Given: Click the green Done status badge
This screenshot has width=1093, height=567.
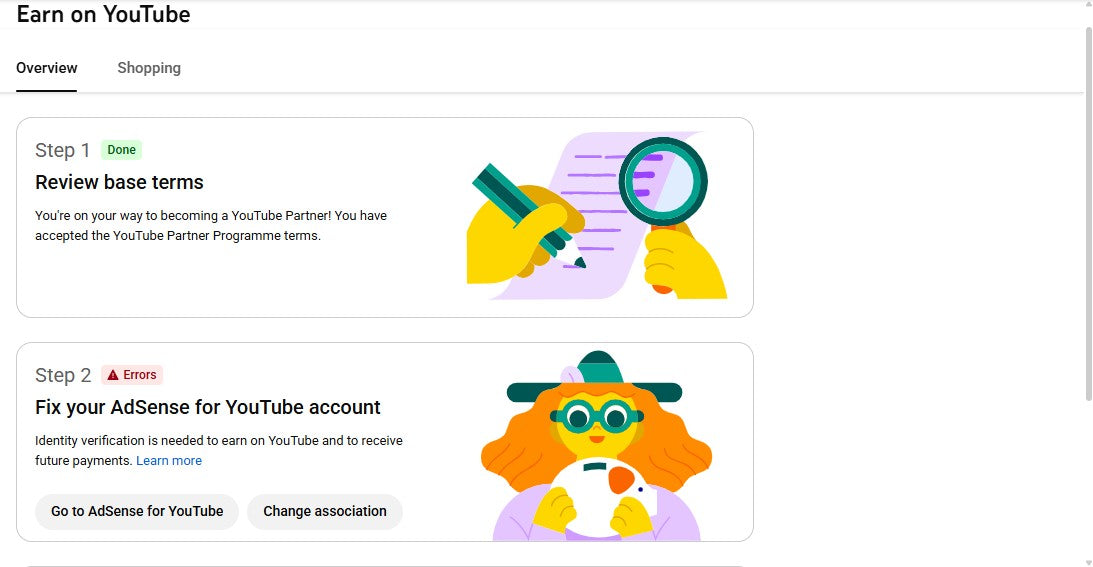Looking at the screenshot, I should [121, 150].
